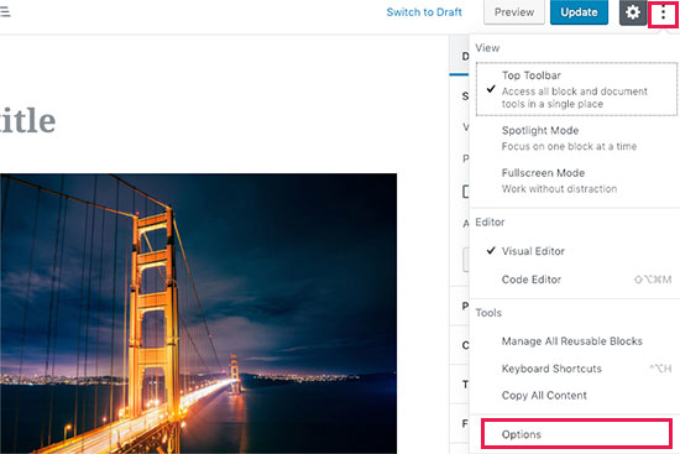680x454 pixels.
Task: Click the Switch to Draft link
Action: (424, 13)
